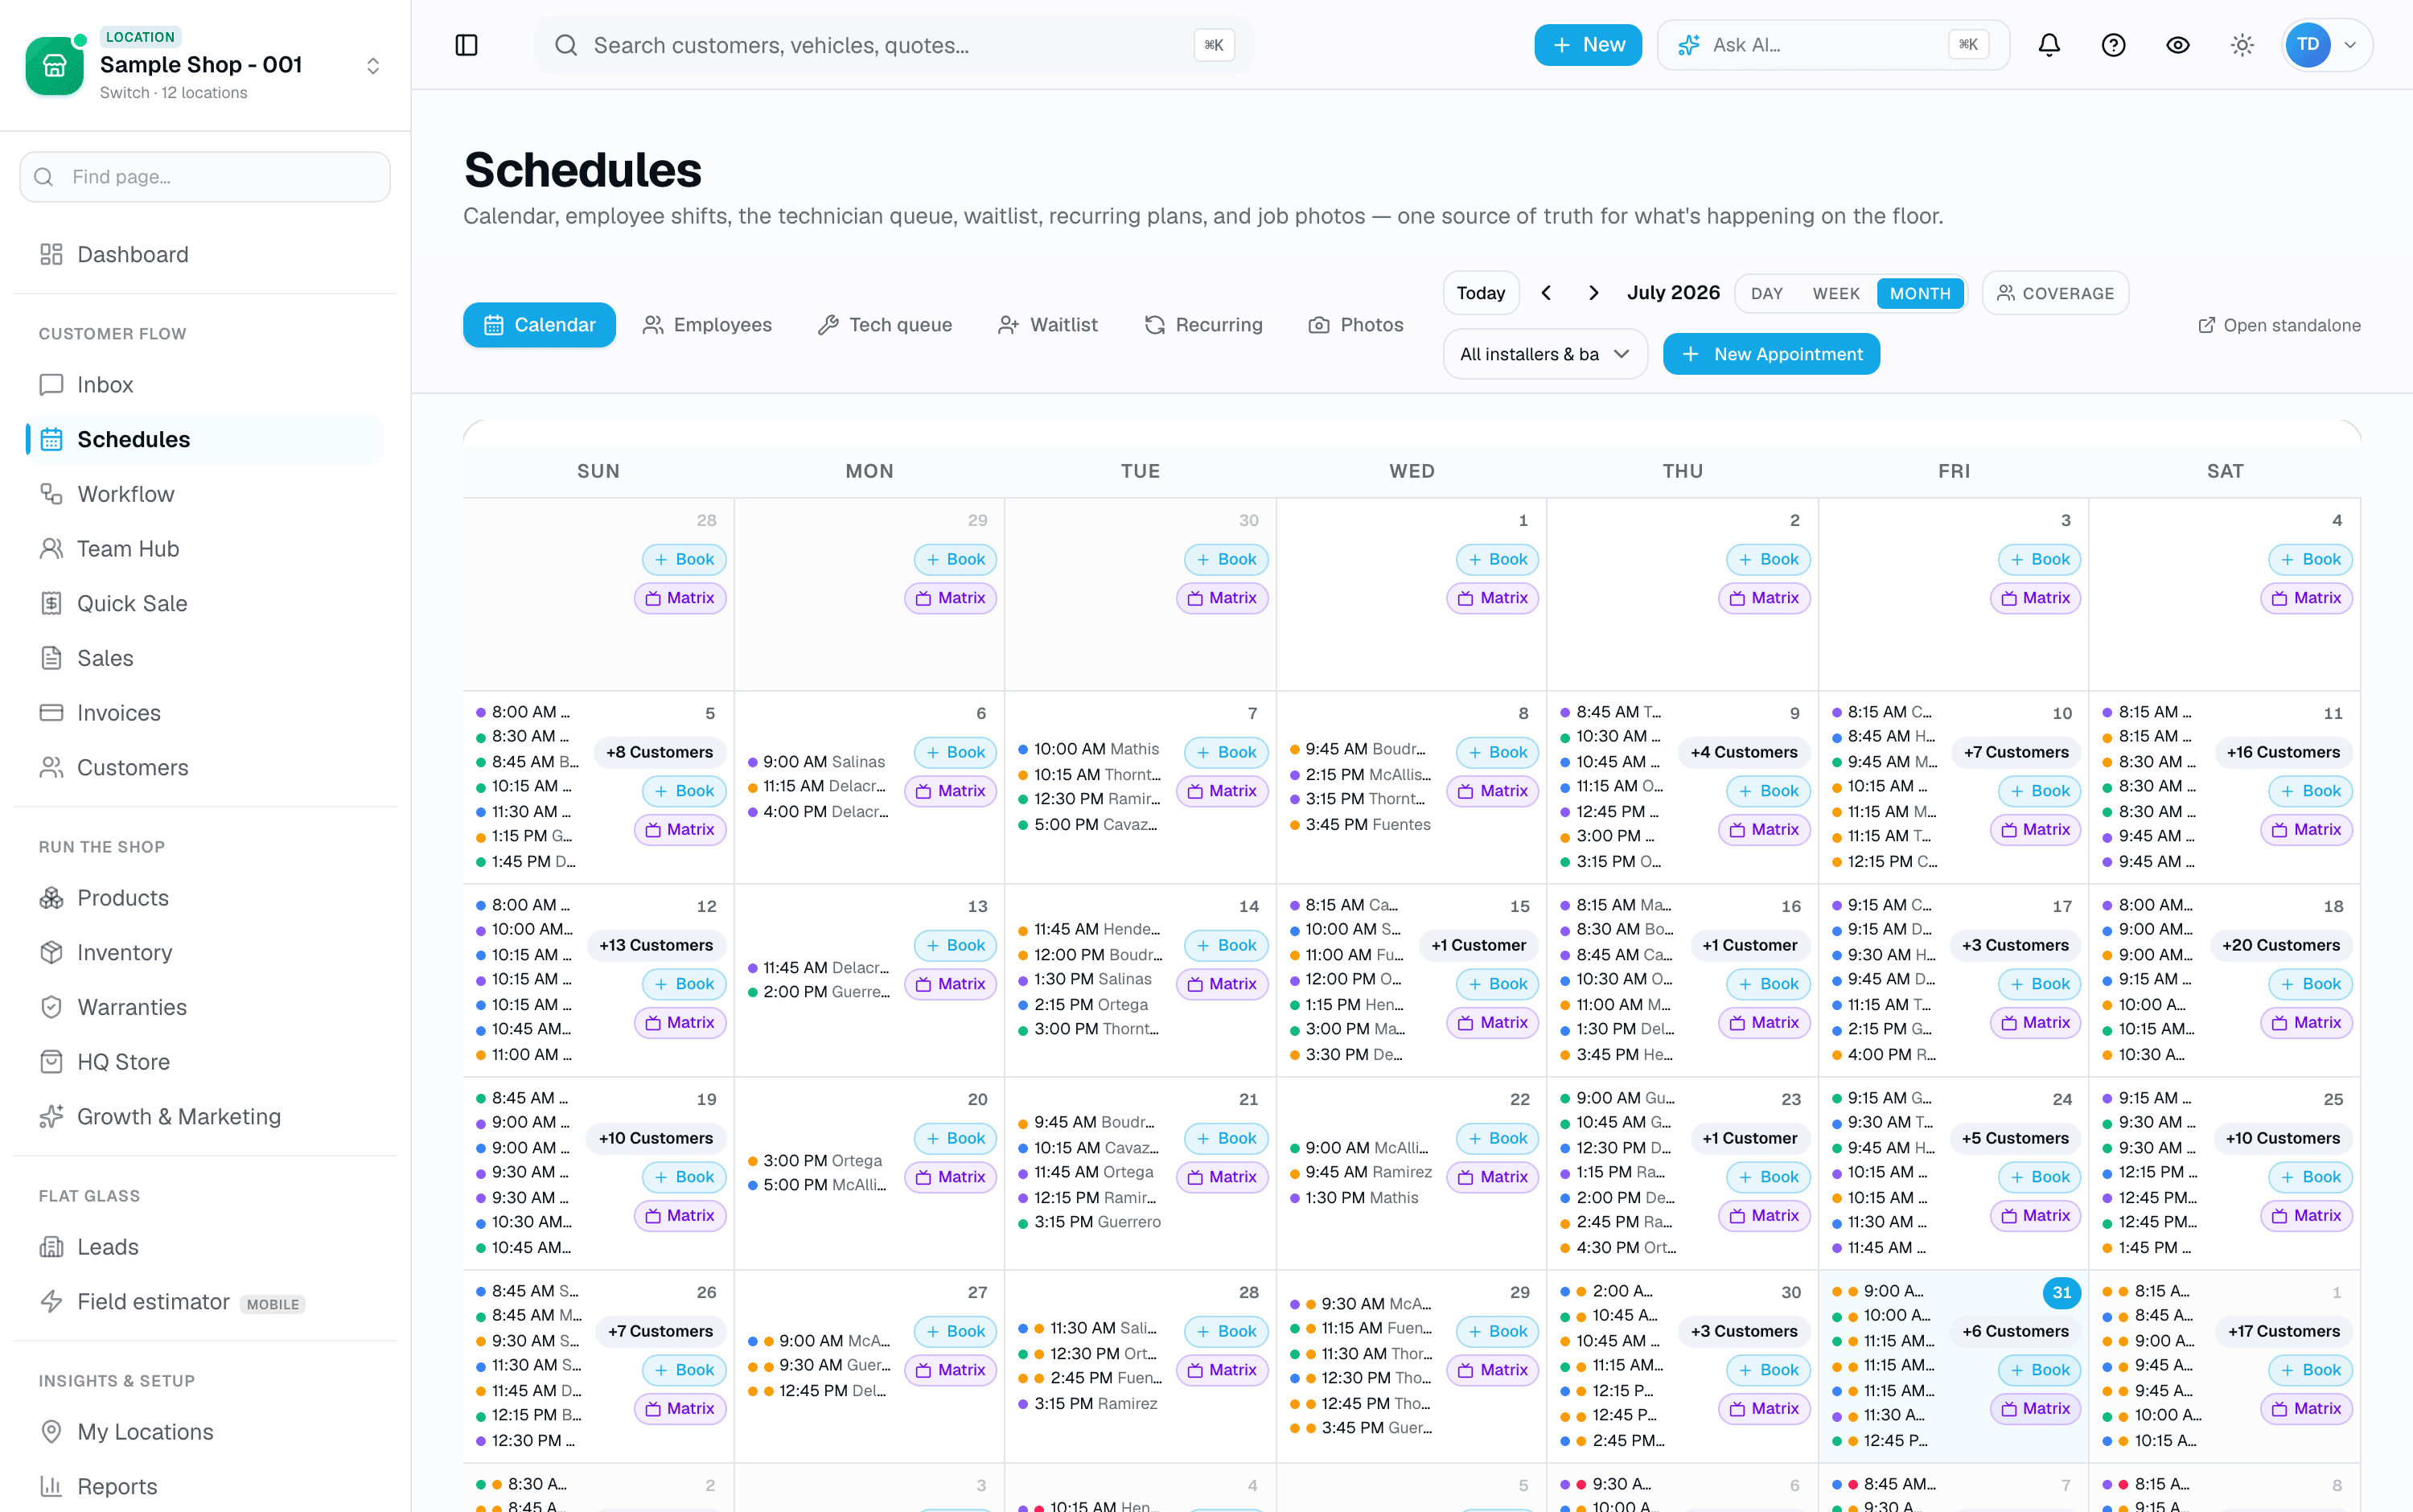
Task: Open the 3:00 PM Ortega appointment
Action: point(815,1161)
